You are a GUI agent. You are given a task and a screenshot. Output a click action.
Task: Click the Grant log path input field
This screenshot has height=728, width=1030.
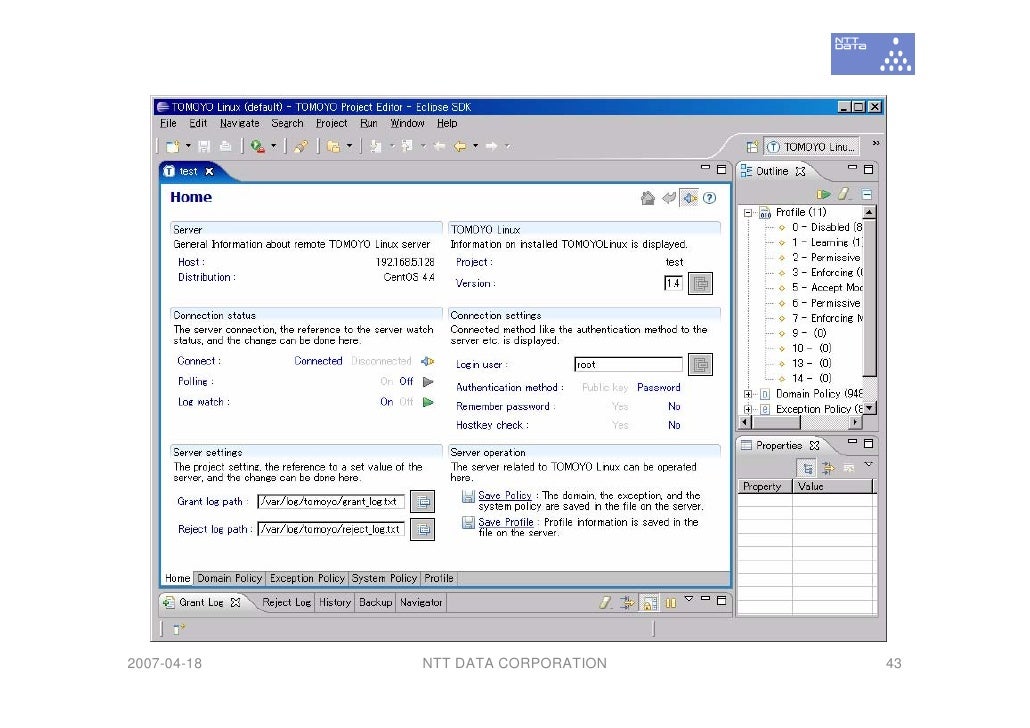(x=331, y=502)
